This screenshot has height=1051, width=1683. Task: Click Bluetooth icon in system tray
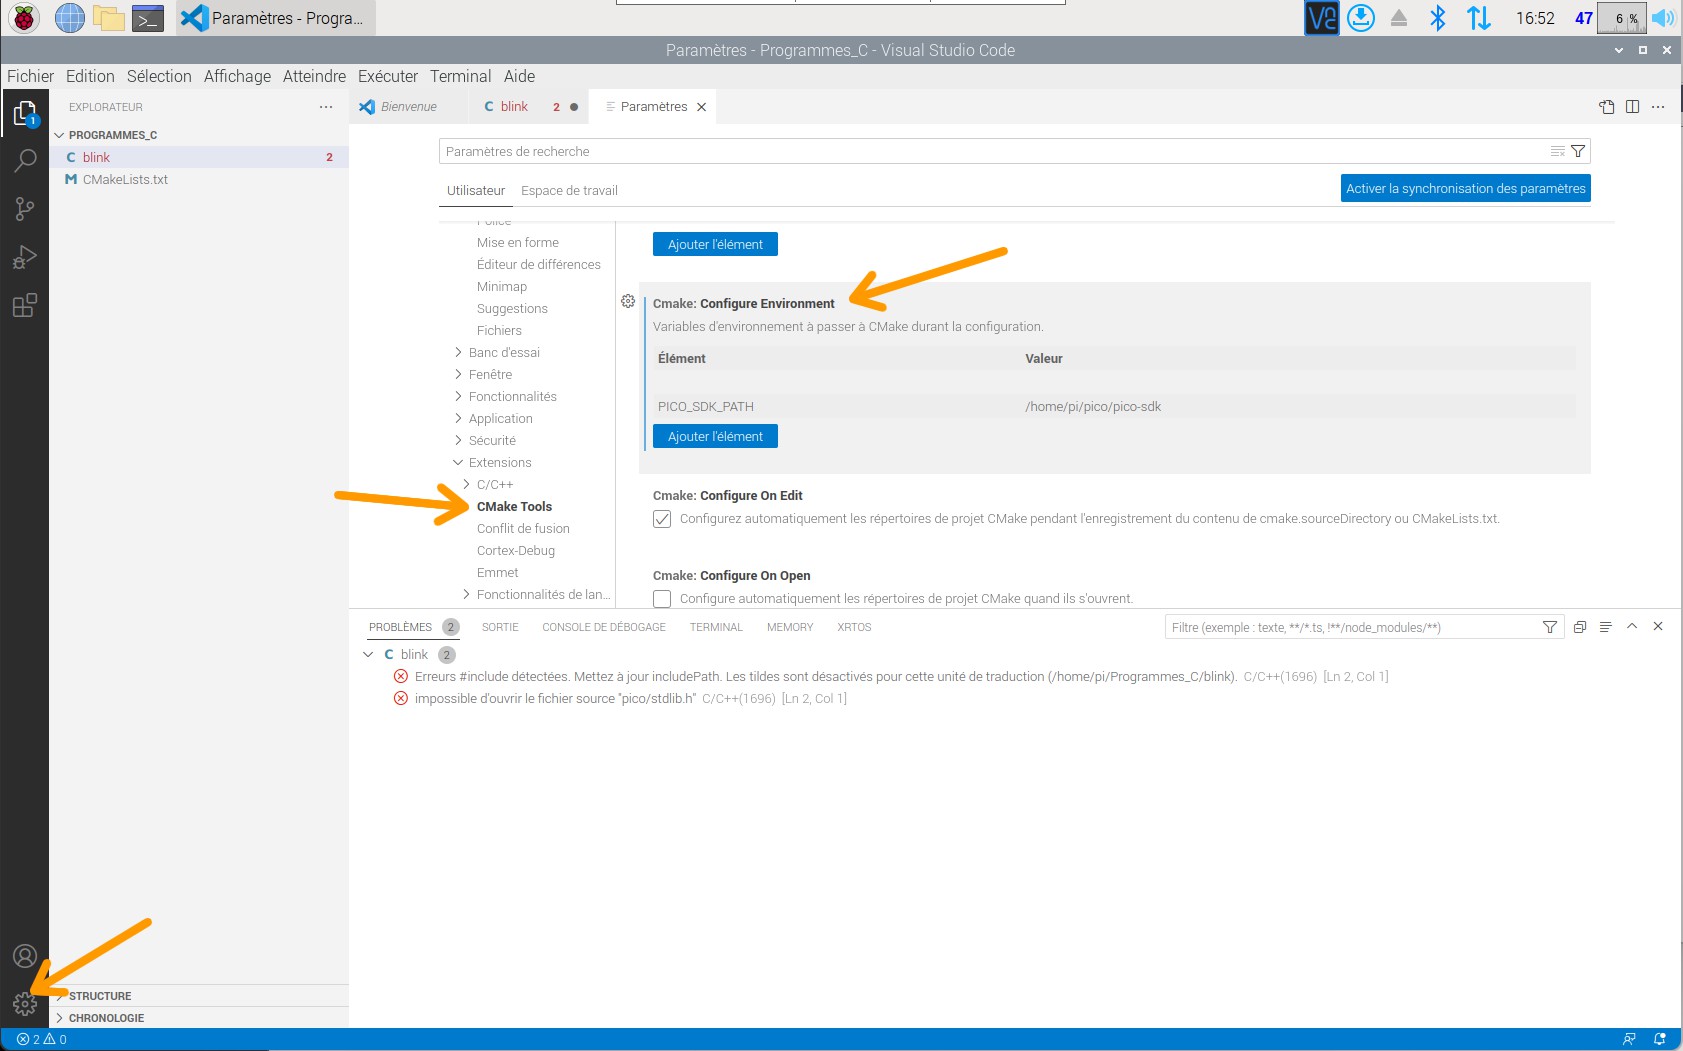[1438, 18]
